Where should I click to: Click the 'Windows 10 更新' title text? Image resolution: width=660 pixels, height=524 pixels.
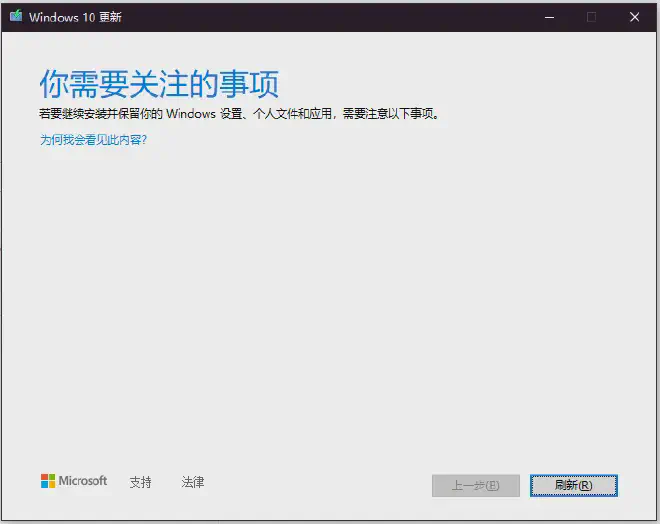pos(75,17)
